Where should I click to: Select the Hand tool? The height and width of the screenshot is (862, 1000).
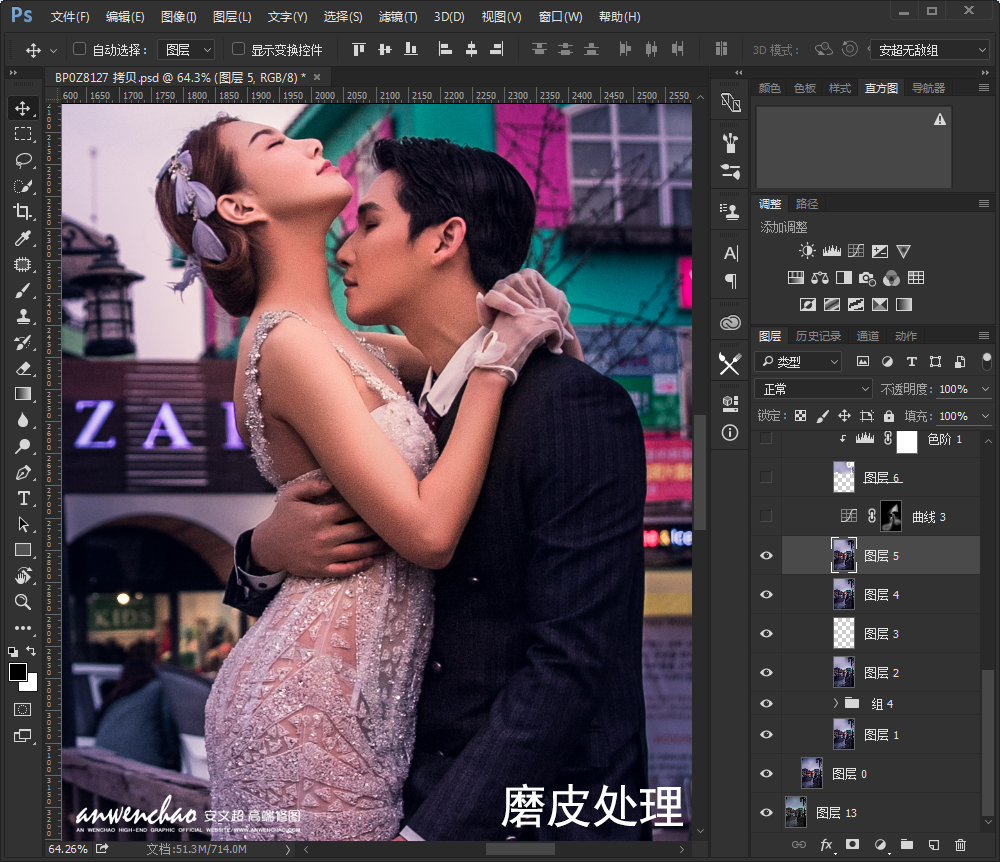23,576
